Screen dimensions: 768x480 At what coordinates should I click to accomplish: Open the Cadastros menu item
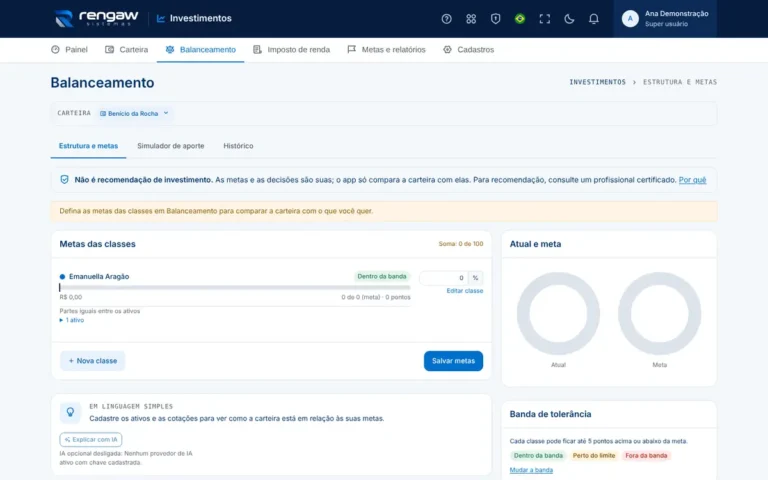coord(468,49)
